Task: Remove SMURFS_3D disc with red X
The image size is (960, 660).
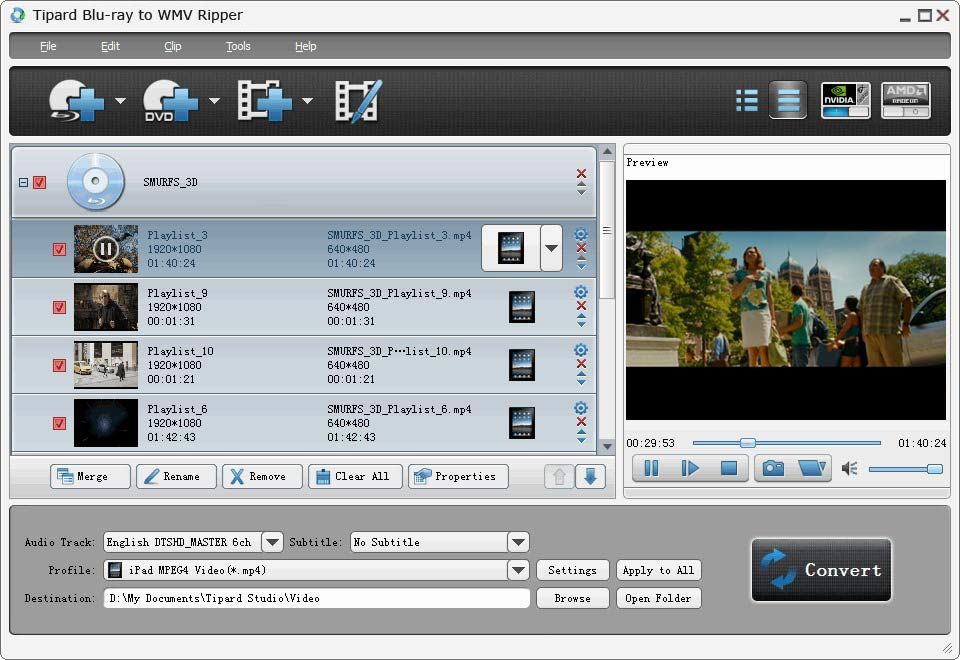Action: click(x=582, y=173)
